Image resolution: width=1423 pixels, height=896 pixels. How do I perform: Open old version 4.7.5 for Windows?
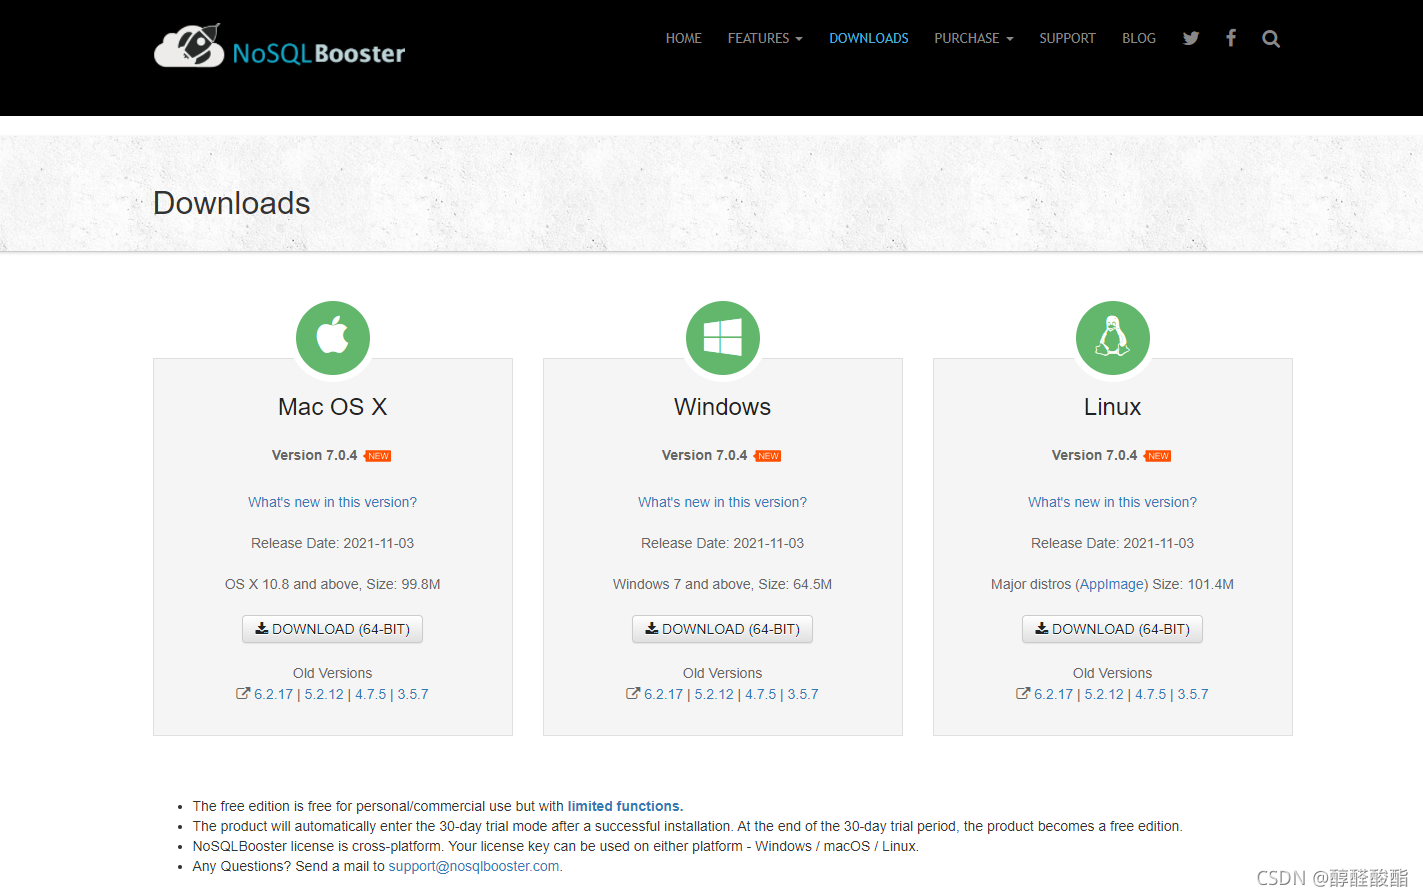[x=760, y=694]
